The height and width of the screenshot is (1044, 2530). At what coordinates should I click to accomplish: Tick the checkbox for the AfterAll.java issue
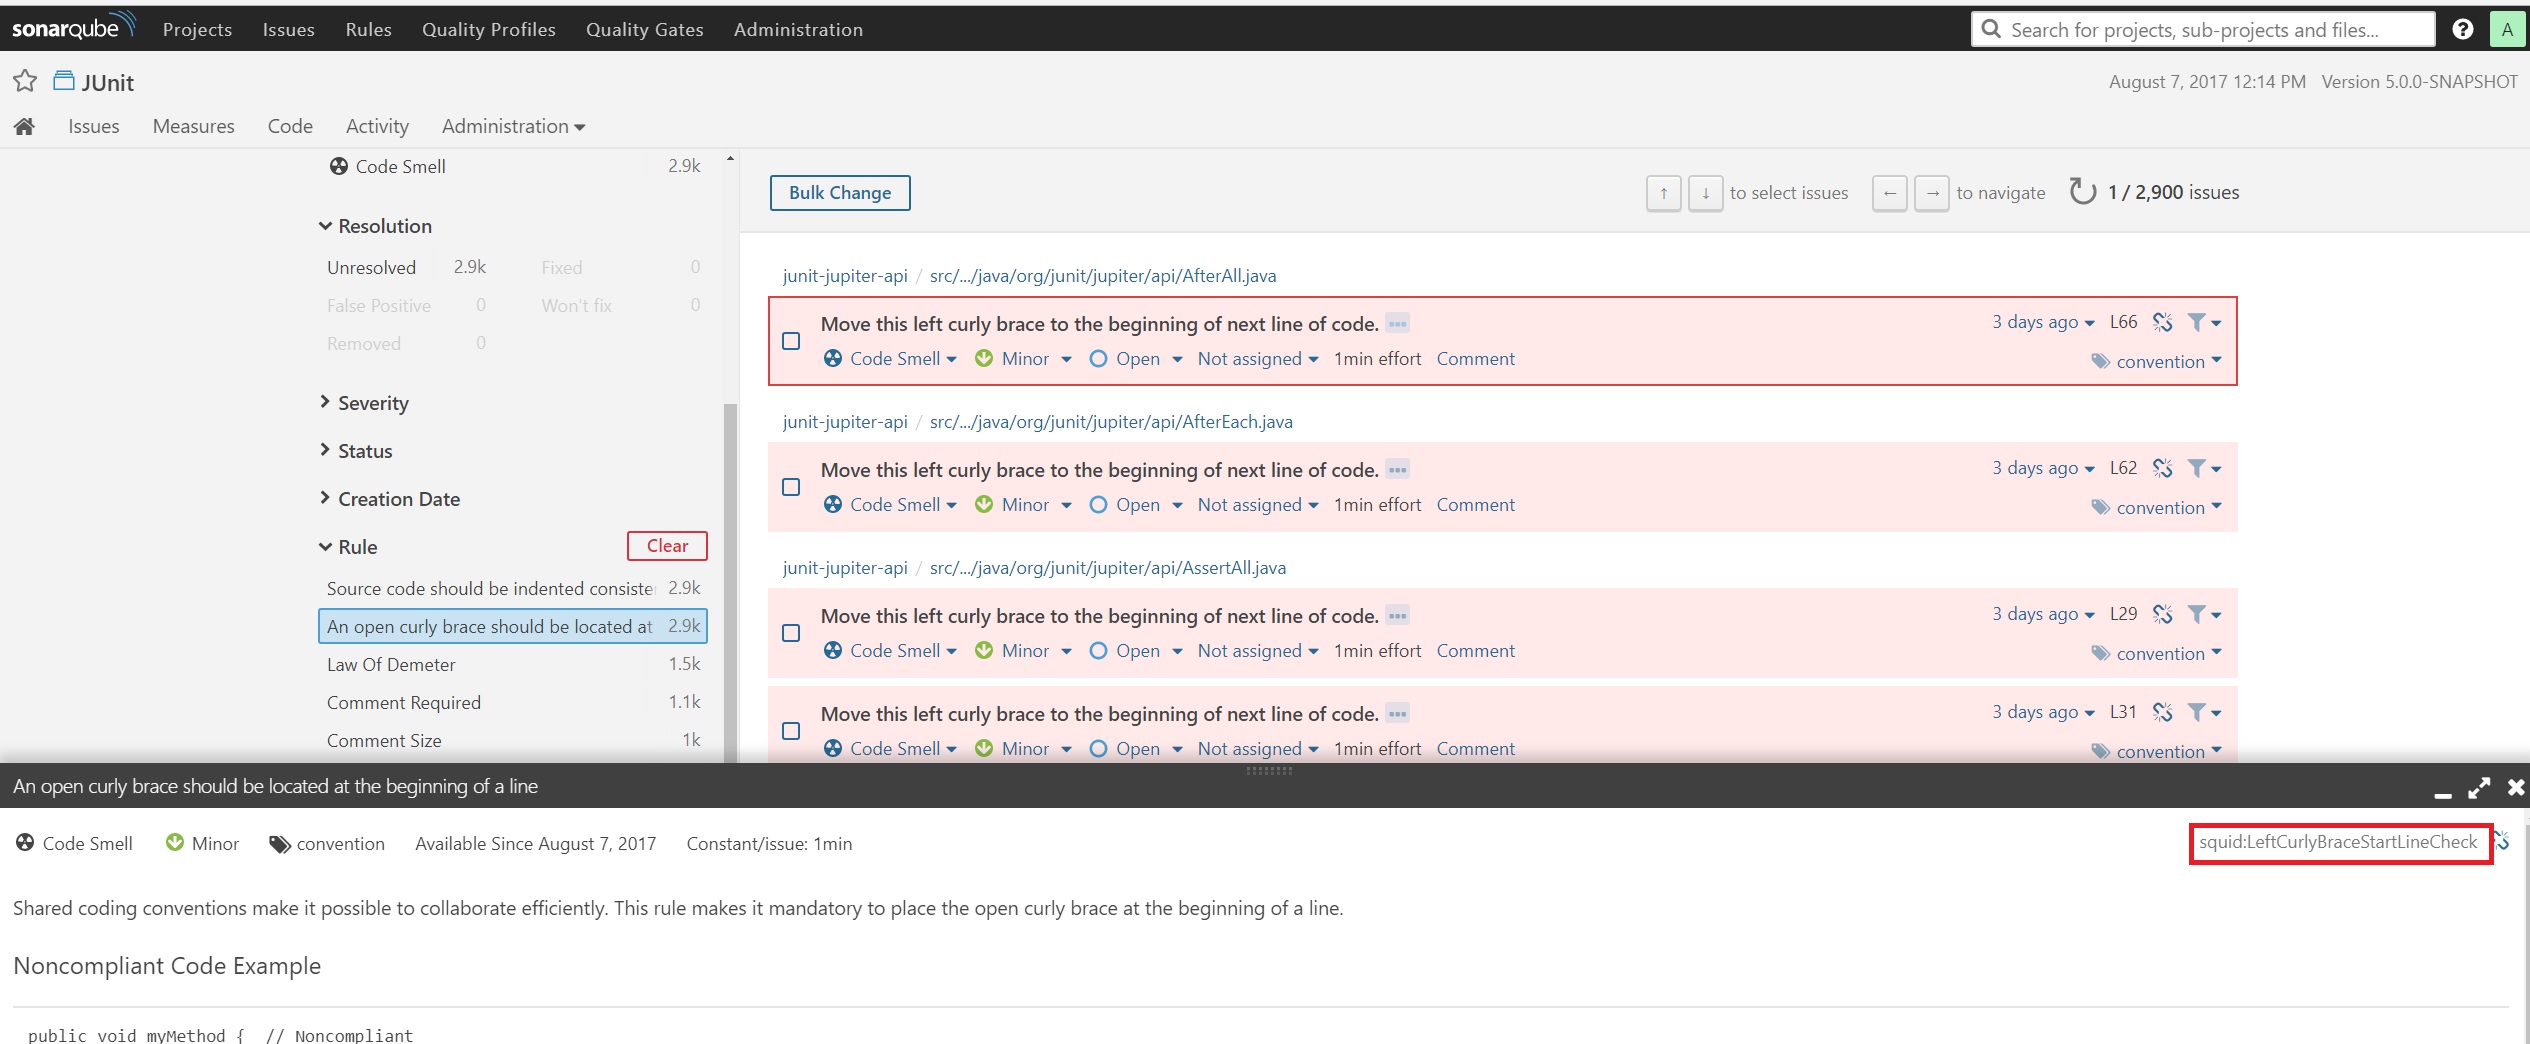[791, 341]
